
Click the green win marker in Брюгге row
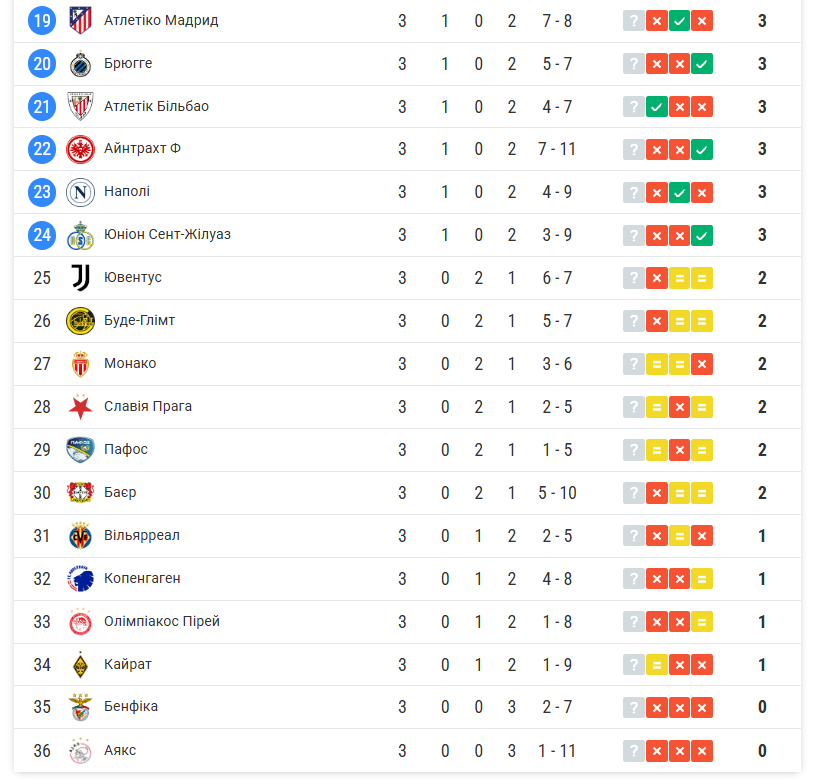click(x=703, y=63)
